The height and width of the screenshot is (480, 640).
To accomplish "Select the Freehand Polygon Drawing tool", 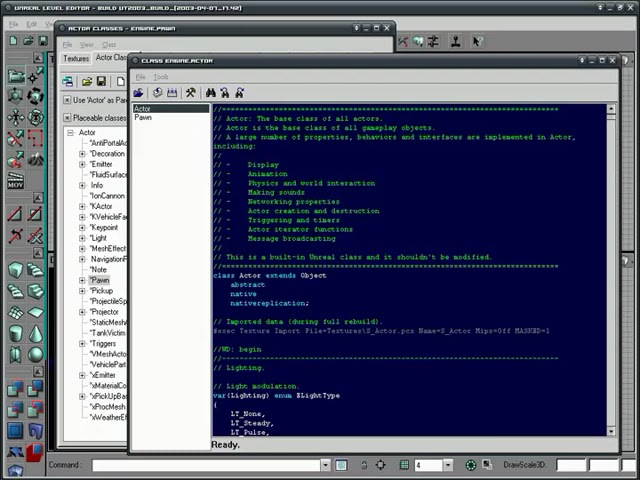I will [36, 138].
